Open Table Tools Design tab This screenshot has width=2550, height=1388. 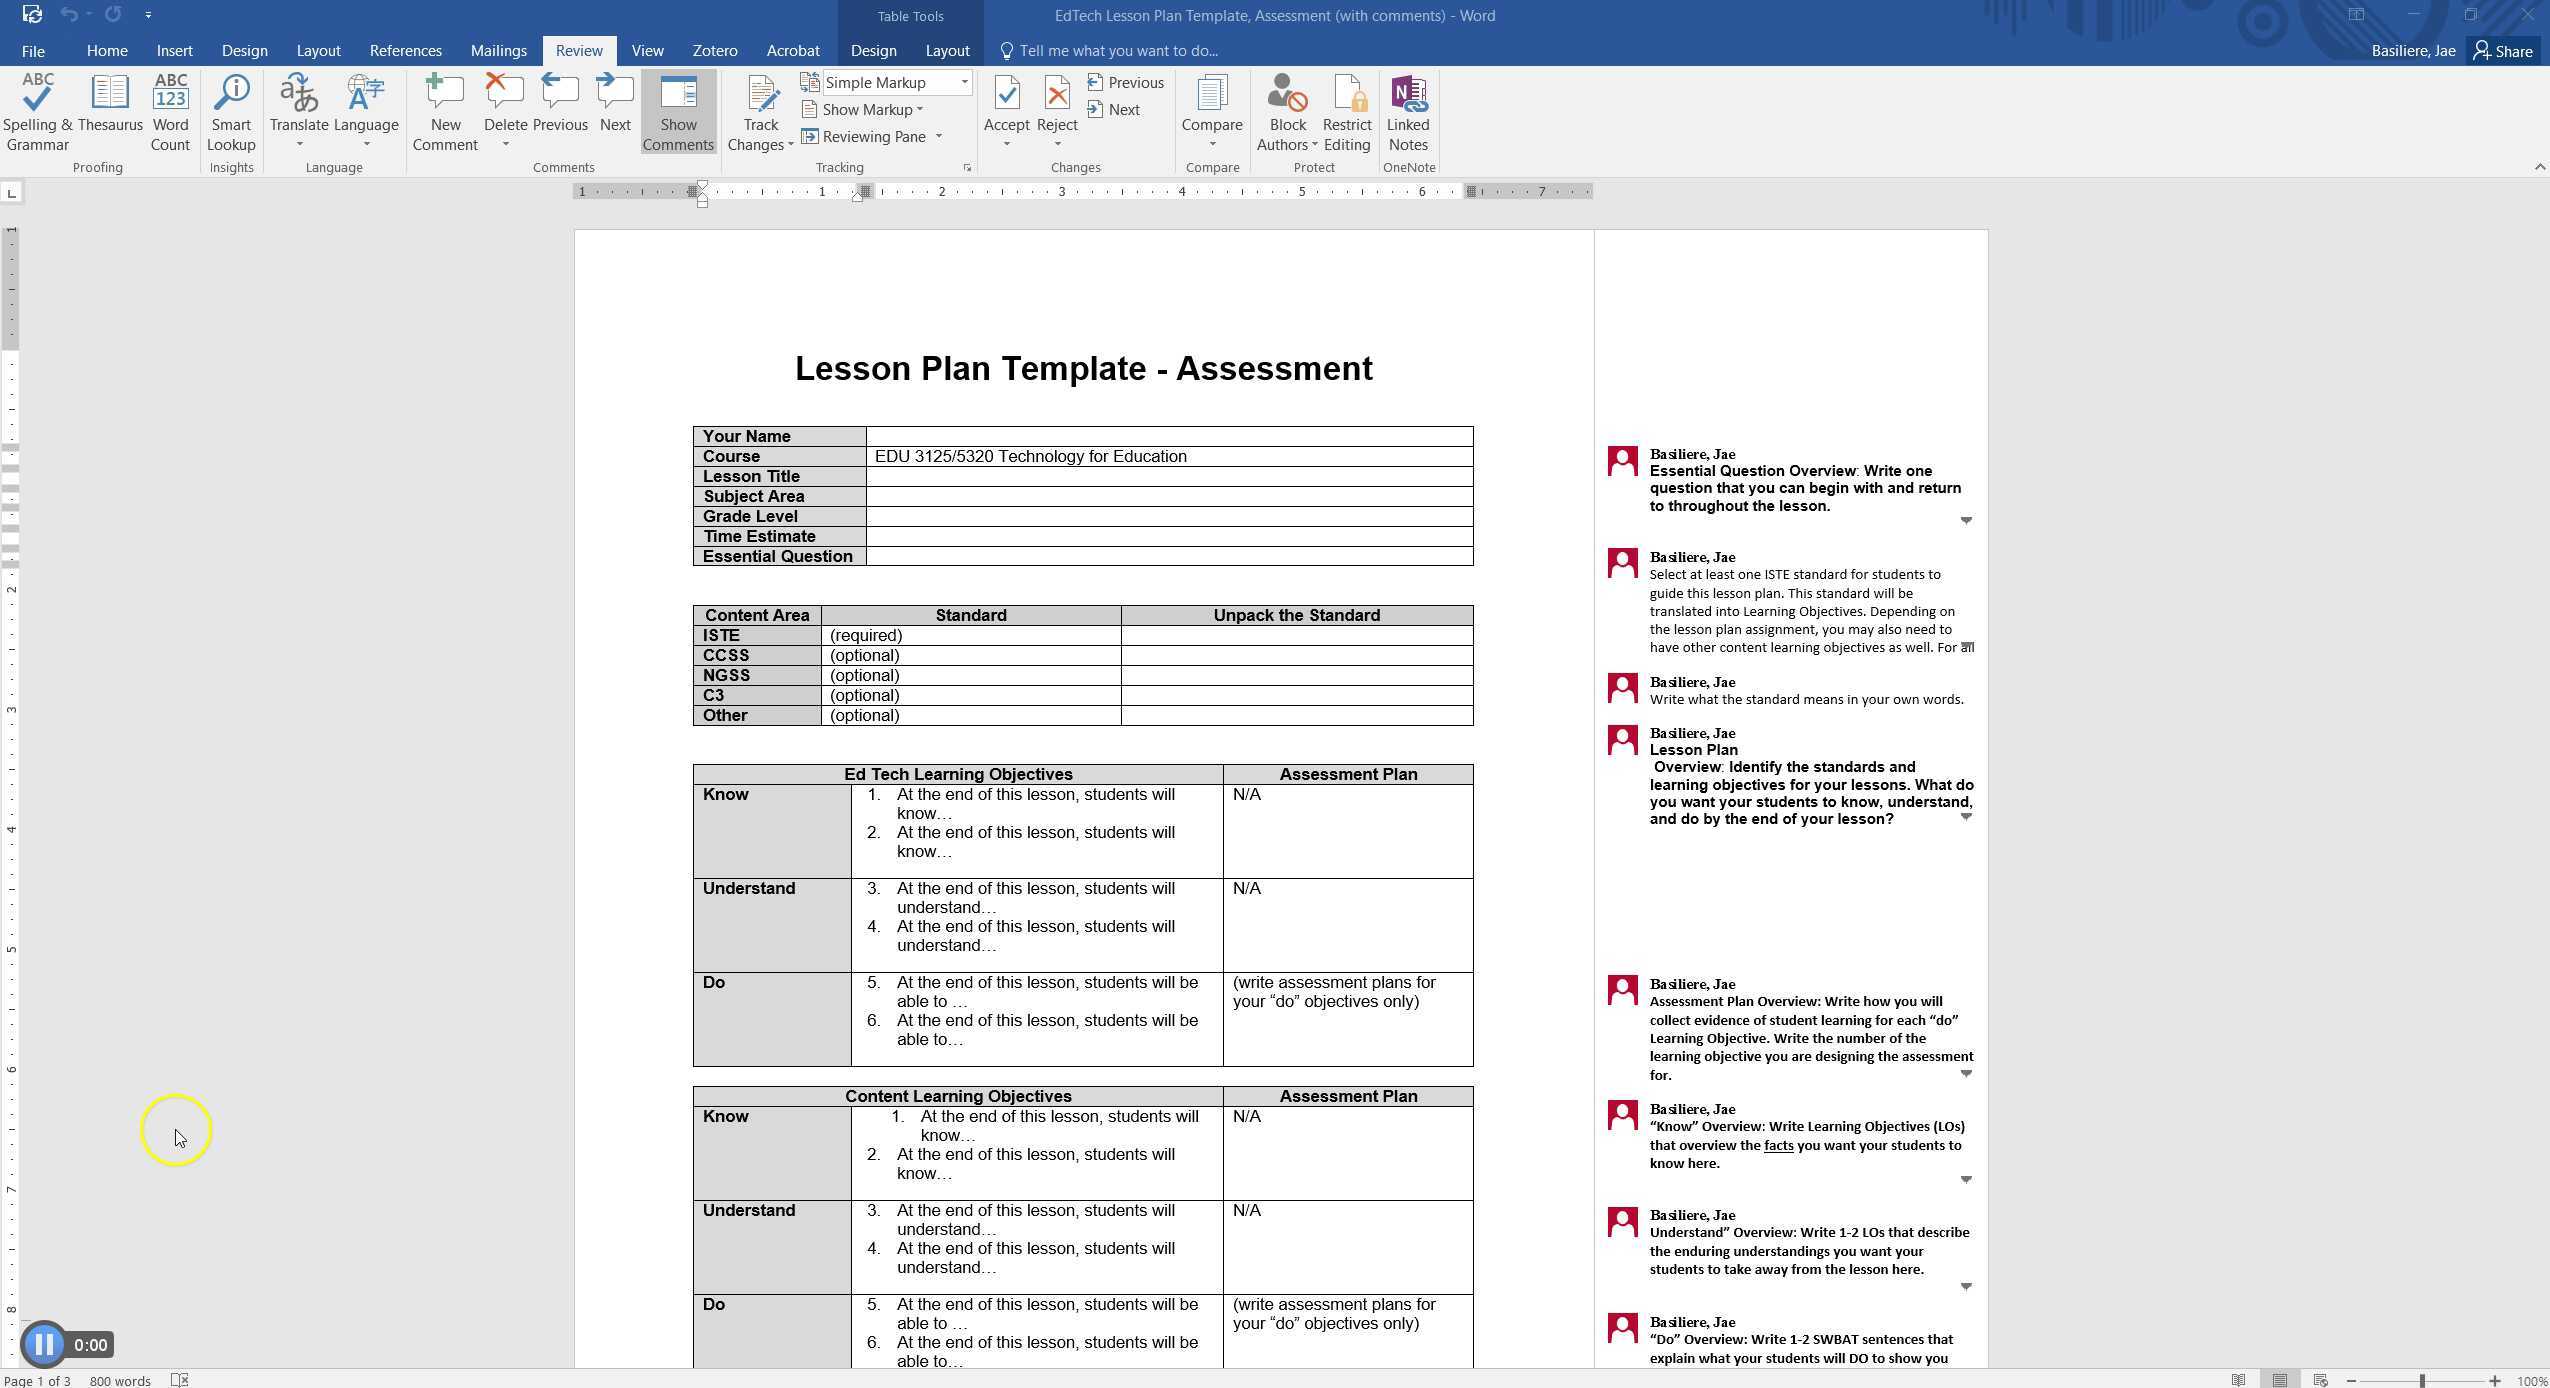click(x=873, y=50)
